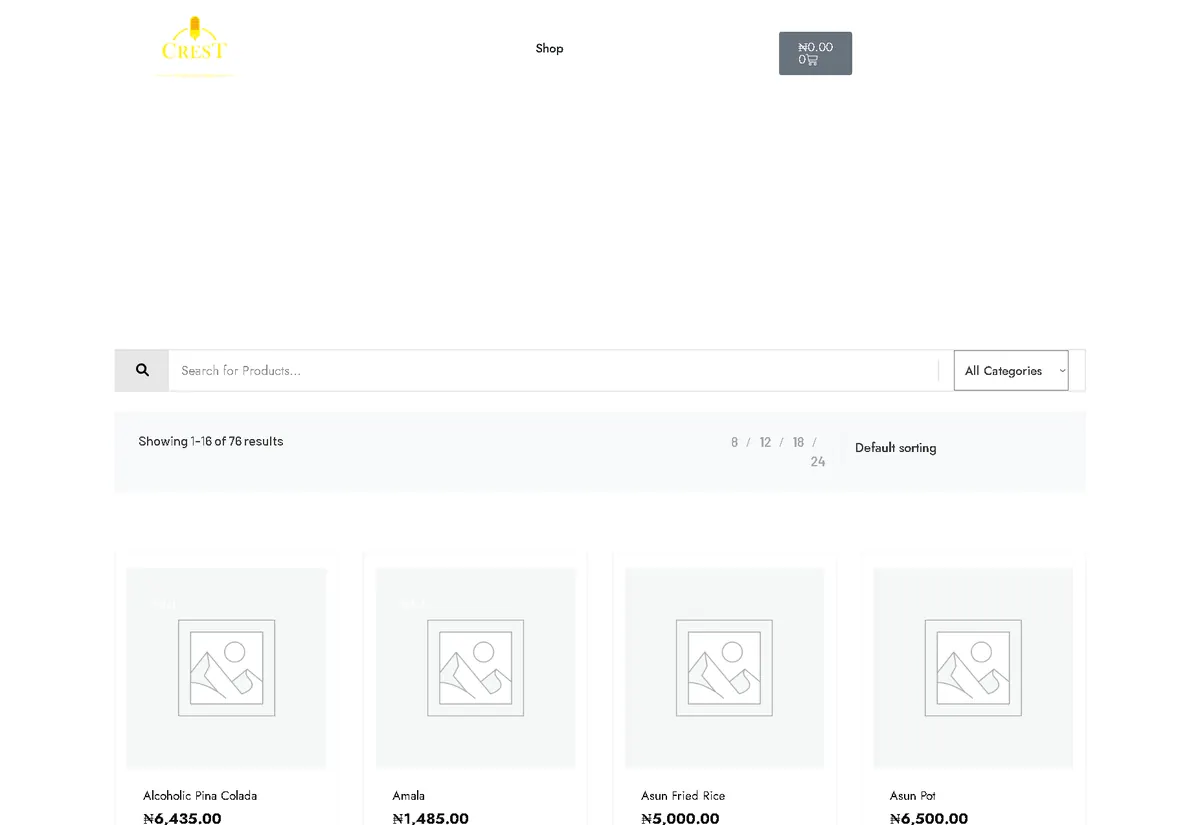Click the ₦6,435.00 price
1200x825 pixels.
182,818
